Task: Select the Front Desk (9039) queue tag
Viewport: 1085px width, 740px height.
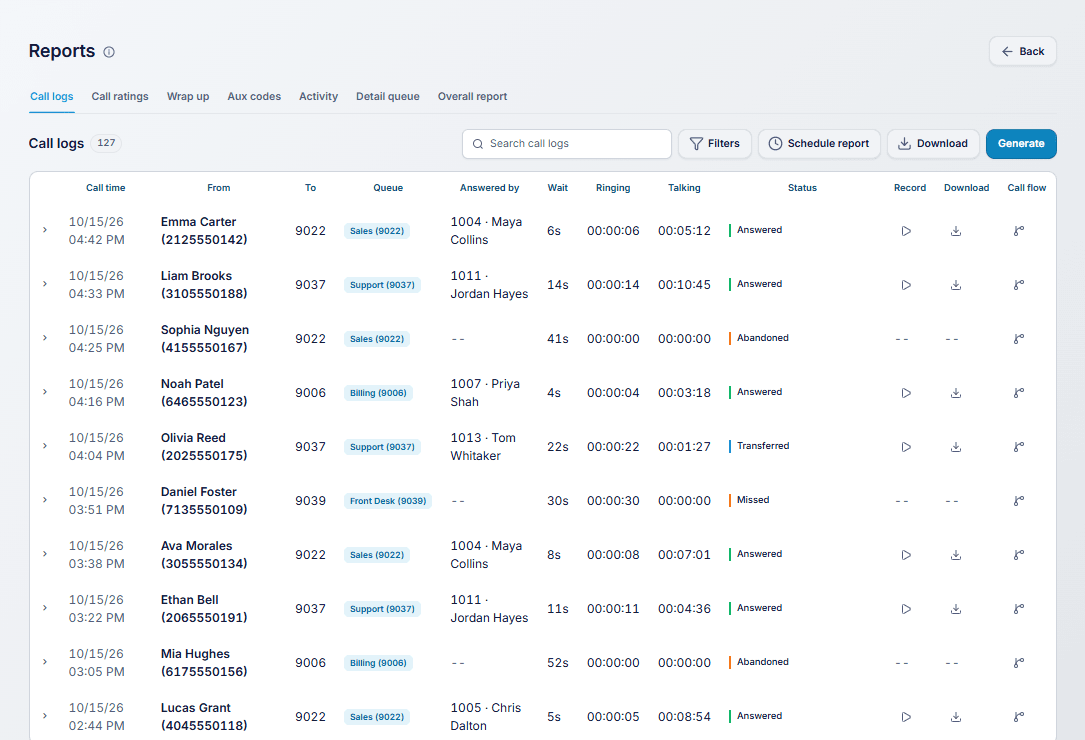Action: tap(388, 501)
